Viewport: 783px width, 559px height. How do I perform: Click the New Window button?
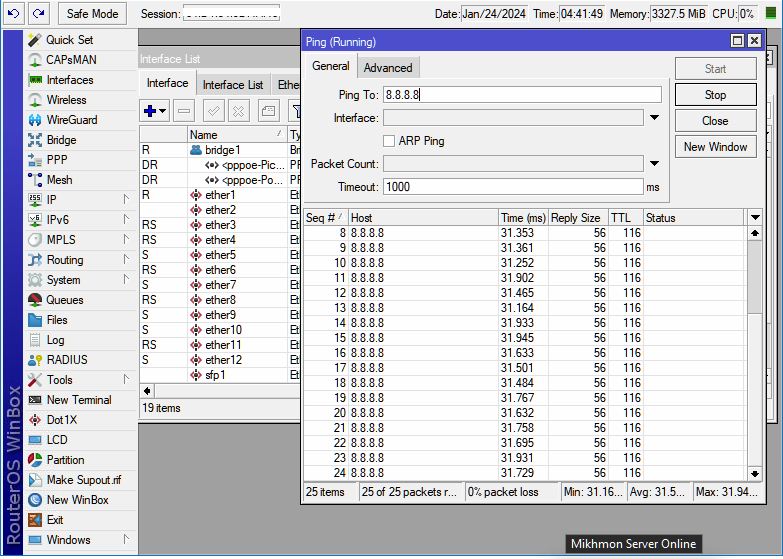point(716,147)
